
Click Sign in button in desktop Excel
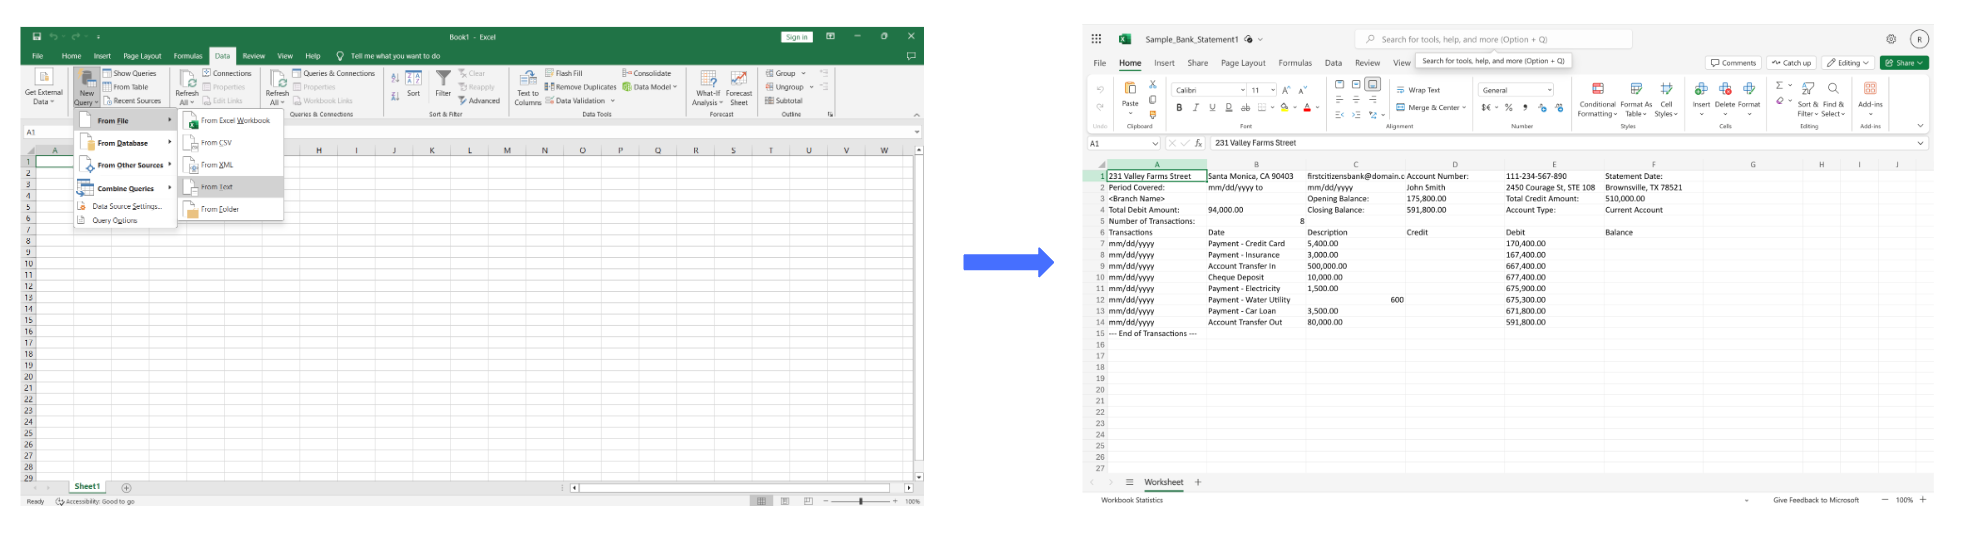tap(796, 37)
